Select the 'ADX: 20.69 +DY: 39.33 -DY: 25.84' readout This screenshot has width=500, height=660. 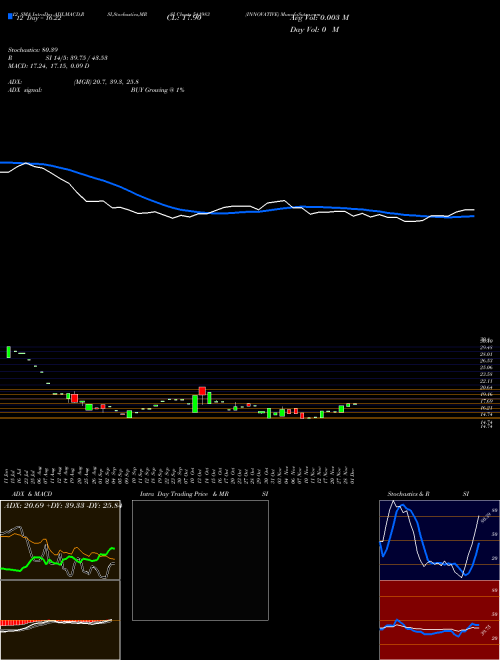pyautogui.click(x=62, y=505)
